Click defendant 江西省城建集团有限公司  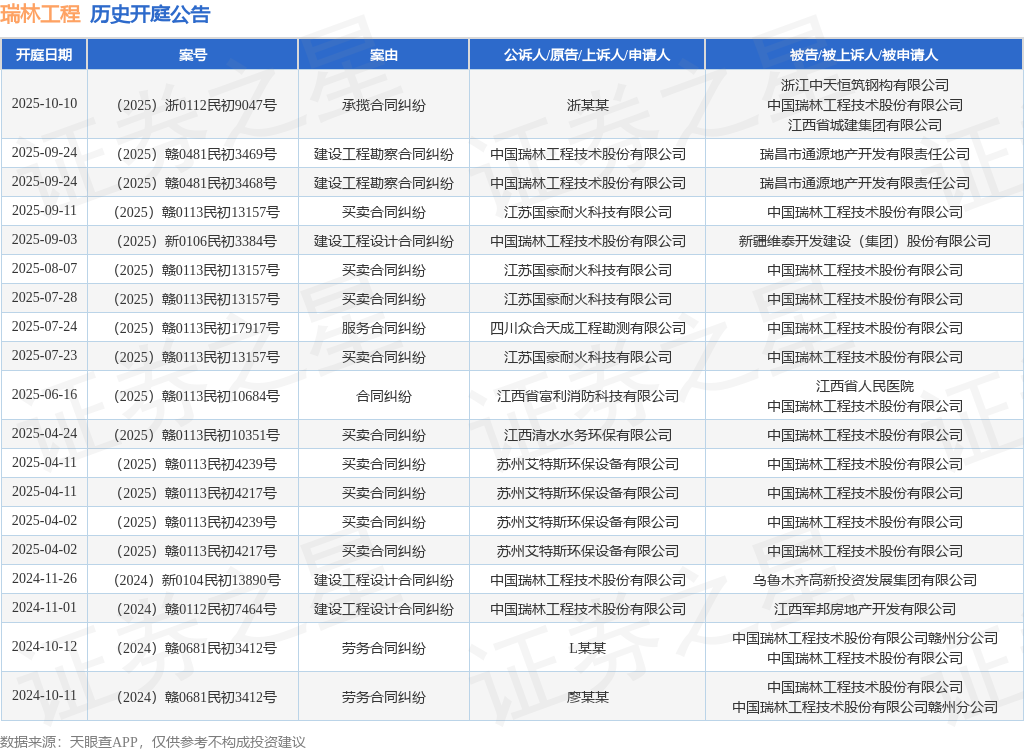865,125
